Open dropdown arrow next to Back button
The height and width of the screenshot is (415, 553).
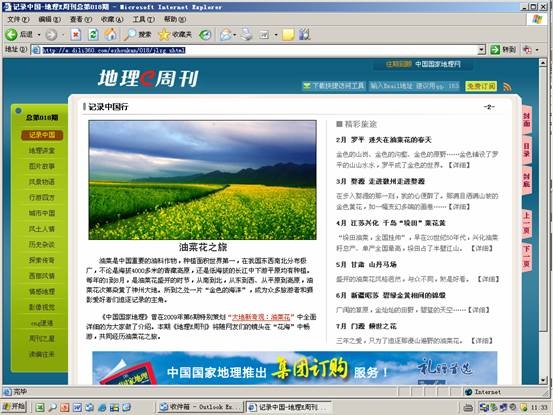coord(39,35)
